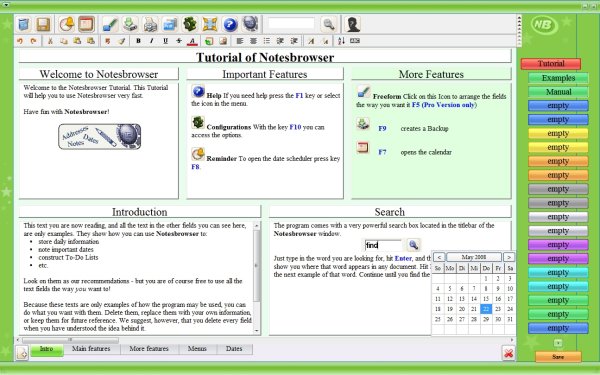The width and height of the screenshot is (600, 375).
Task: Open Configurations via the green gear icon
Action: point(190,24)
